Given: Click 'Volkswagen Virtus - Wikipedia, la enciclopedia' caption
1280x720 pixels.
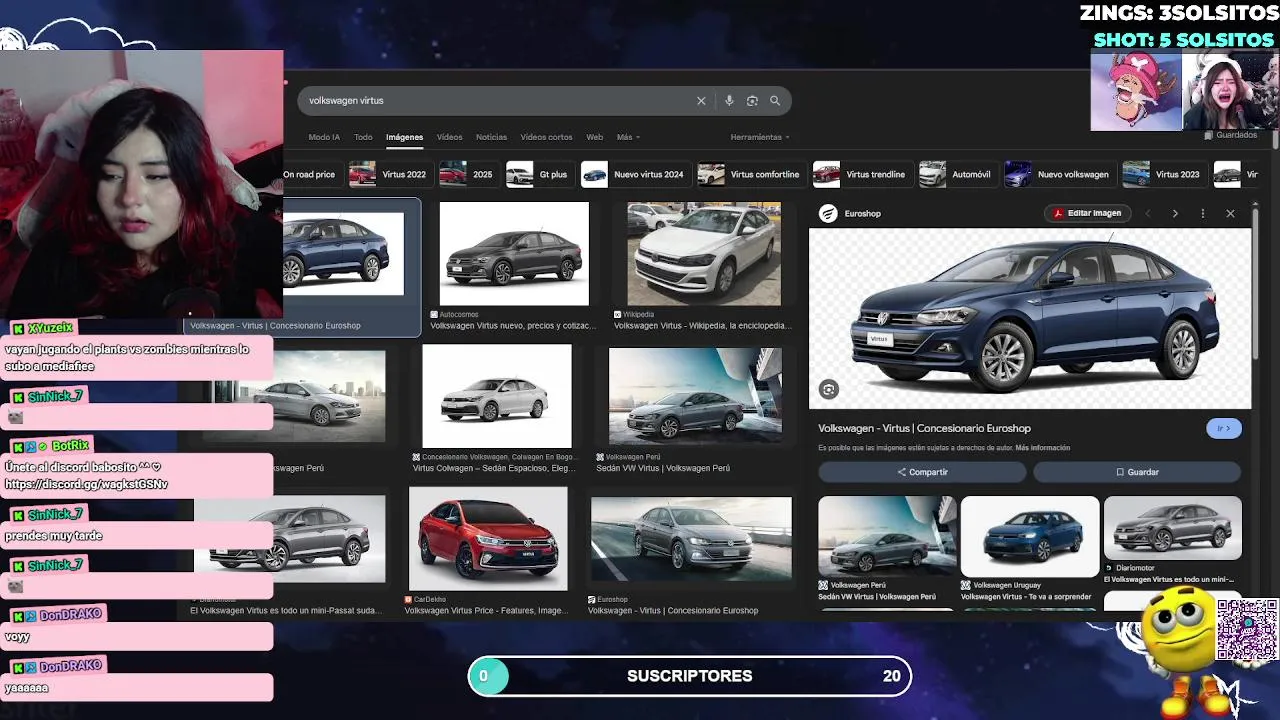Looking at the screenshot, I should (x=702, y=326).
